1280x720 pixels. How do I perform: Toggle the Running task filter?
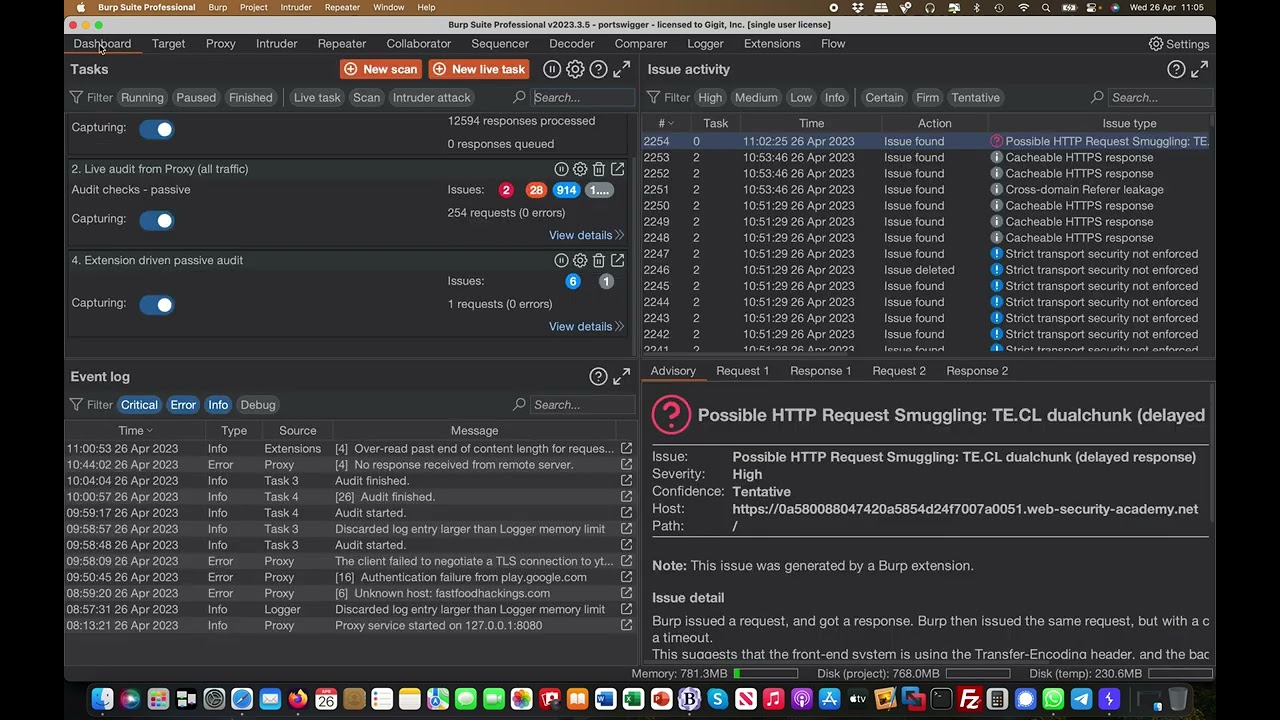(x=142, y=97)
